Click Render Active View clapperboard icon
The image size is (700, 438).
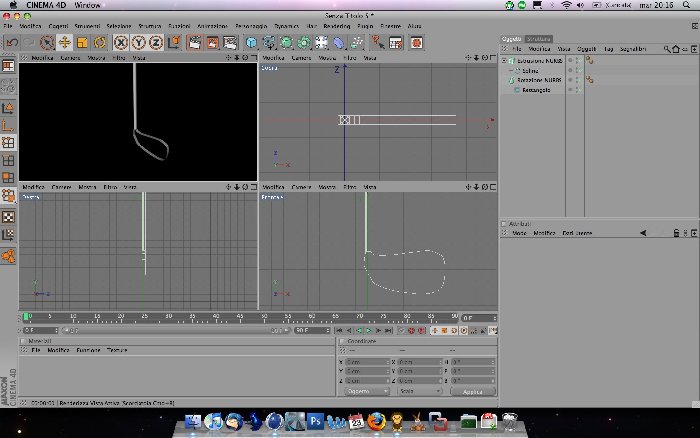point(195,43)
